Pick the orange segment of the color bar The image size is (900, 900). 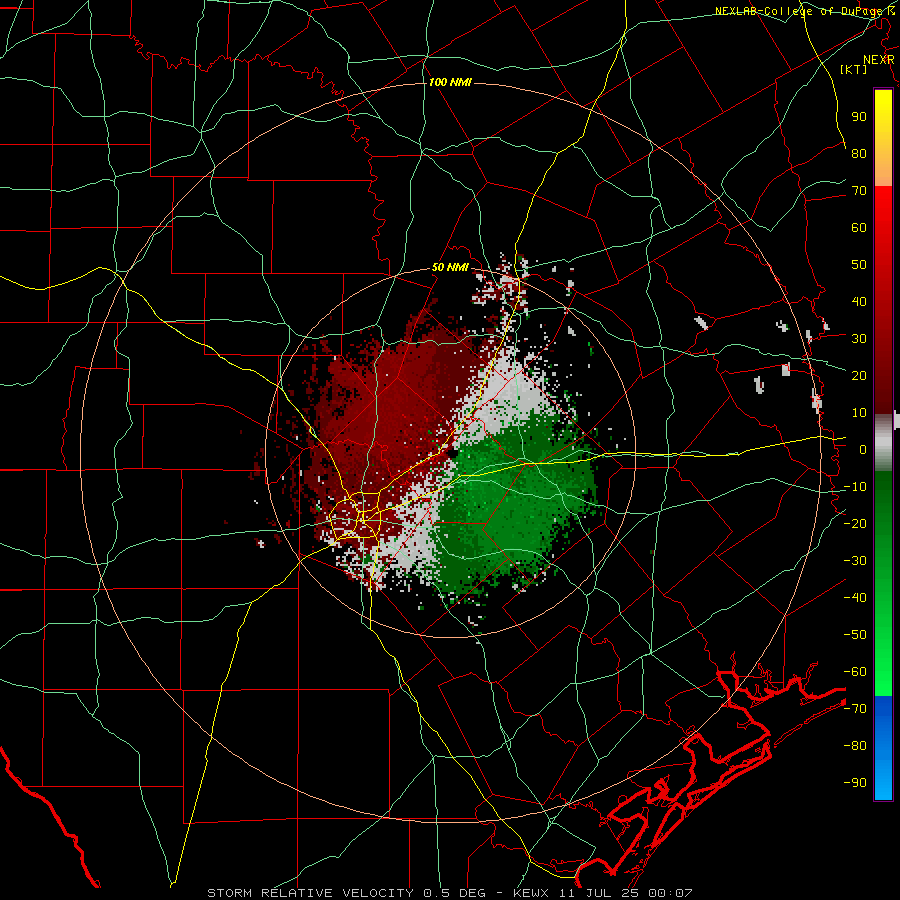(883, 169)
